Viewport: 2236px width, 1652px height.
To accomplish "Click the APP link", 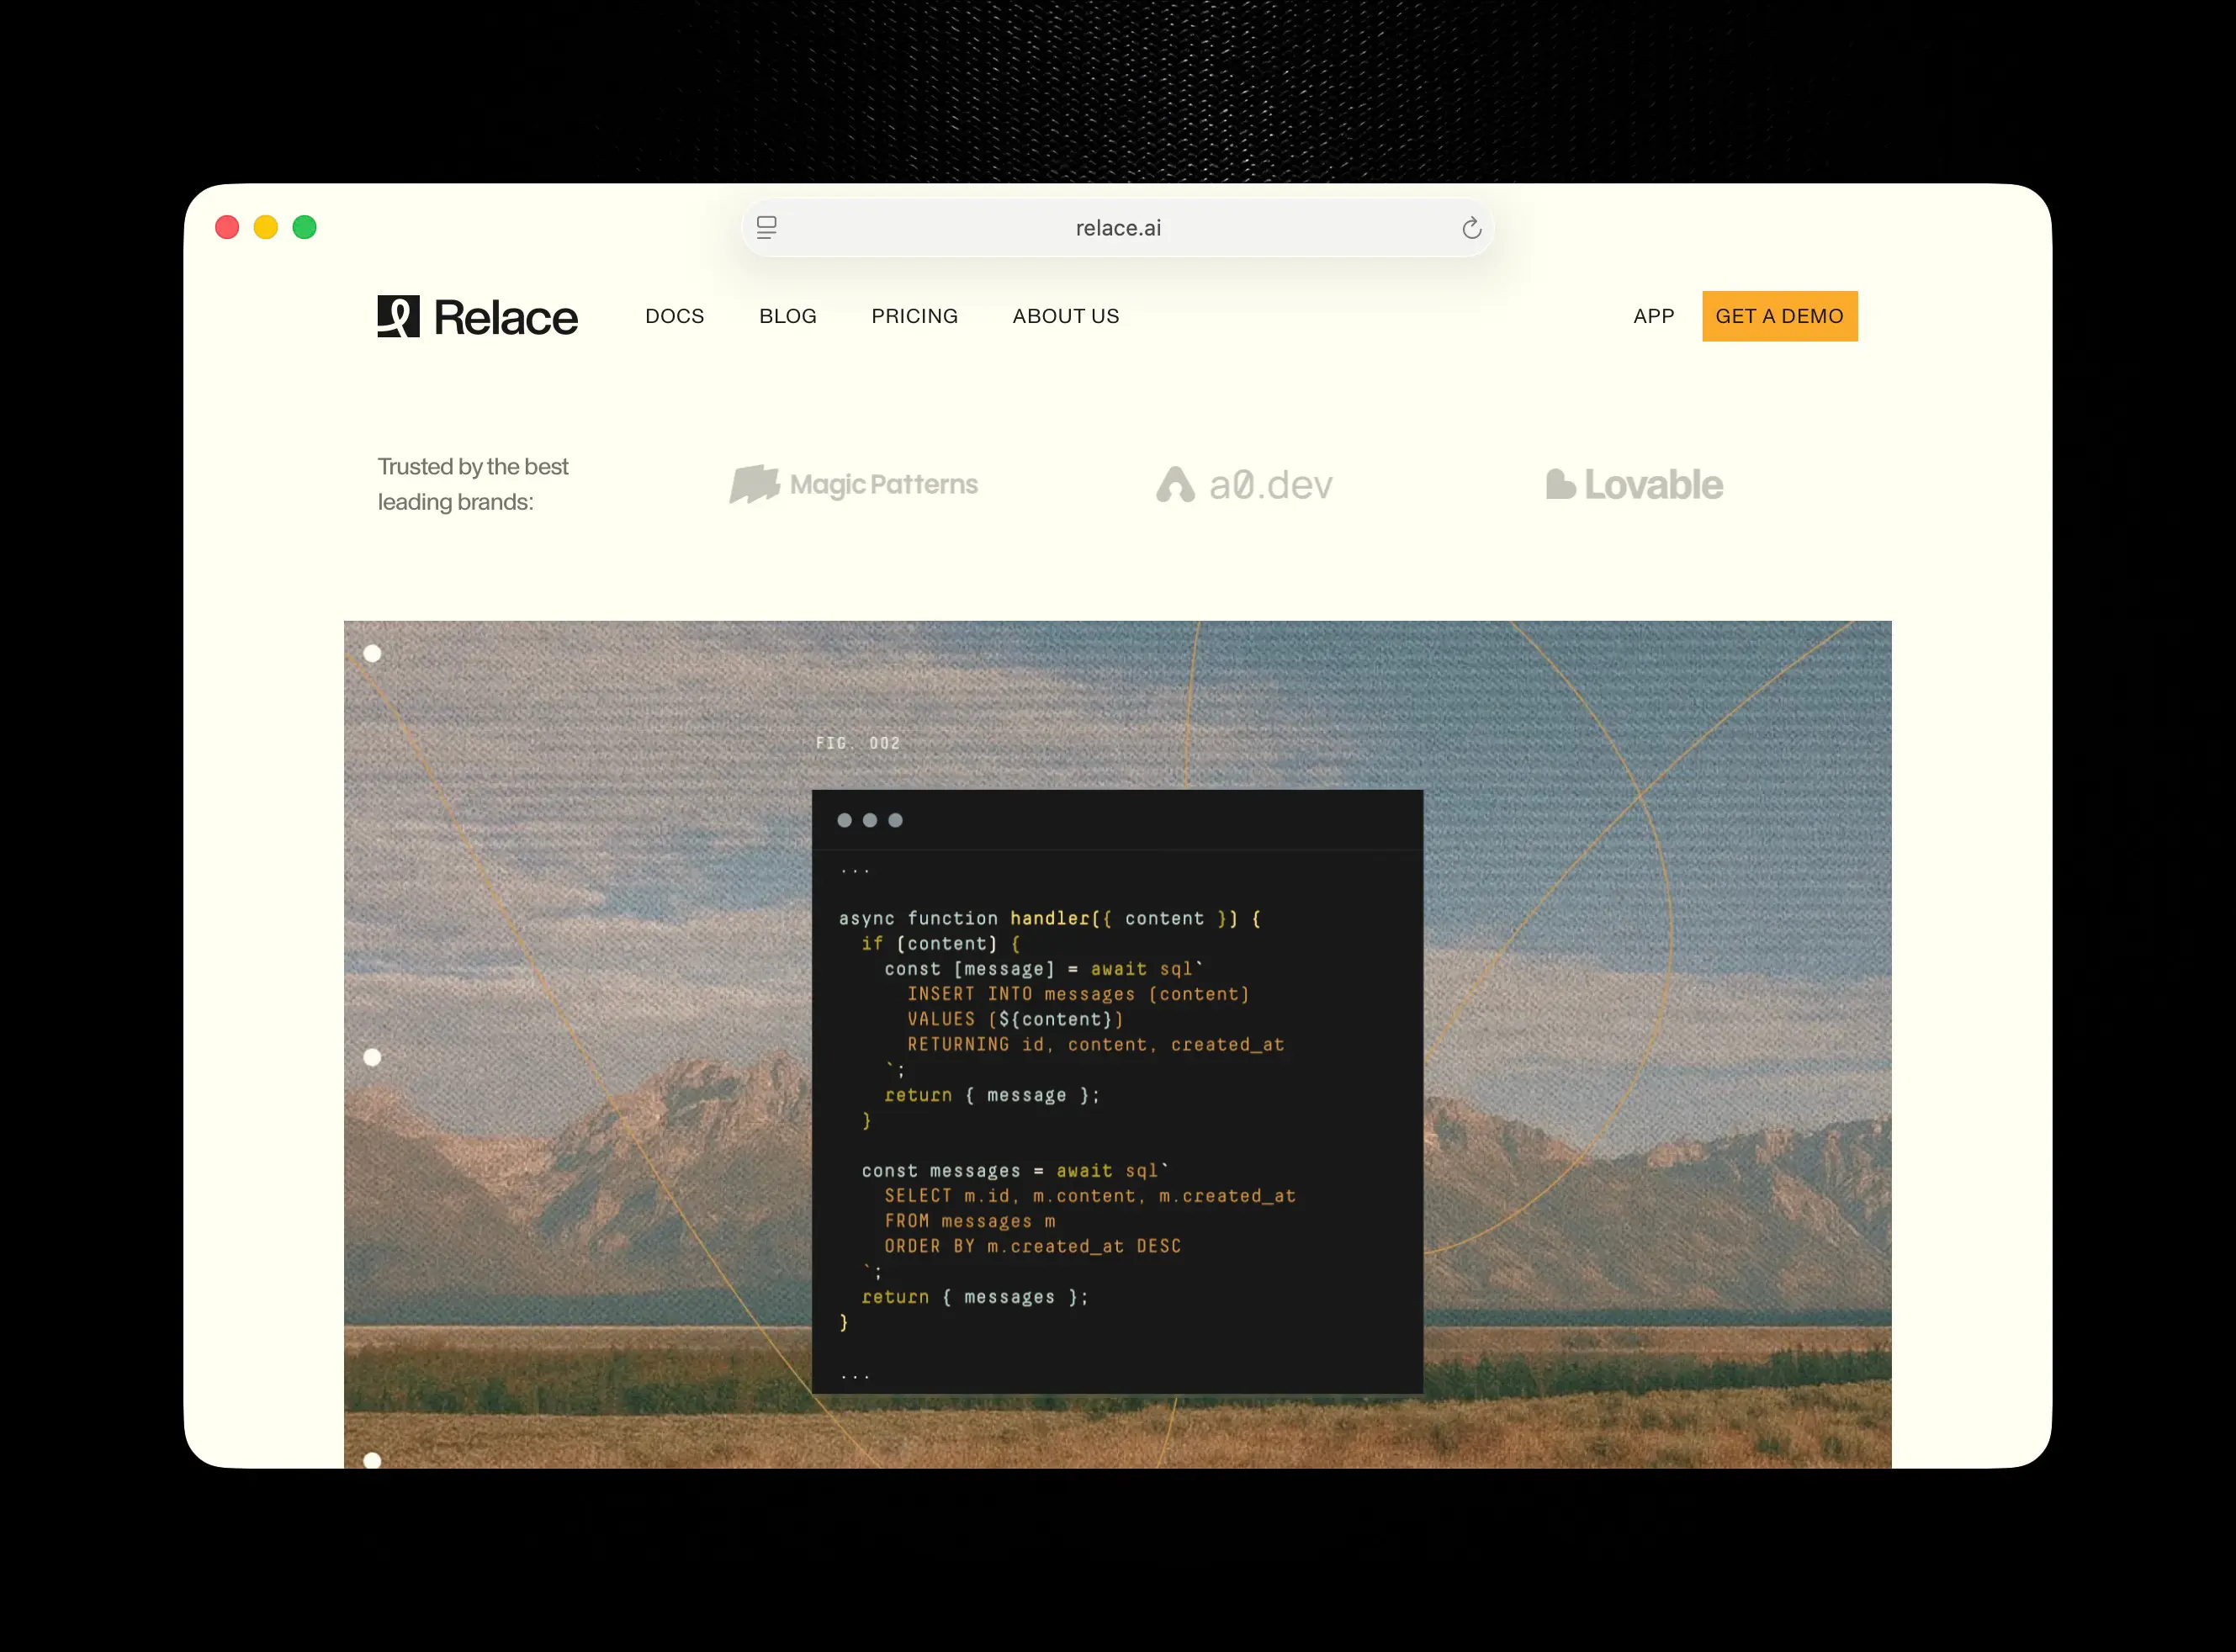I will coord(1653,316).
